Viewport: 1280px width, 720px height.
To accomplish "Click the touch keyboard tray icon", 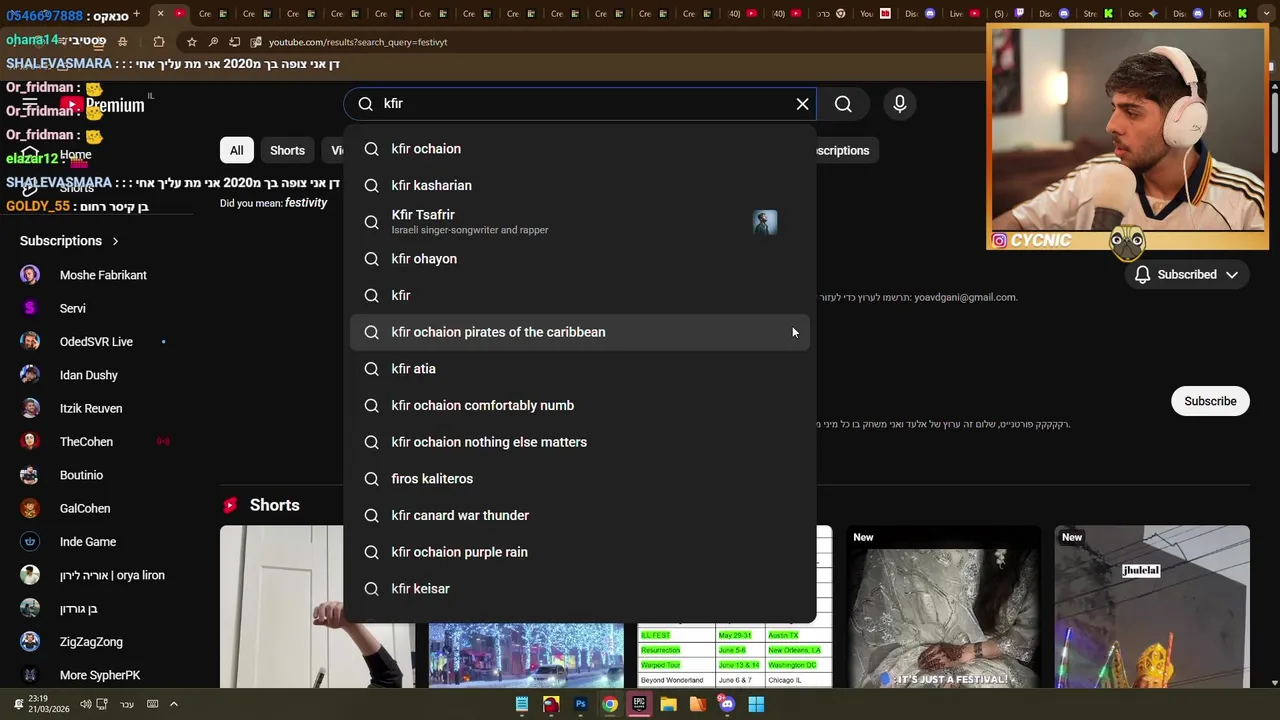I will (x=153, y=704).
